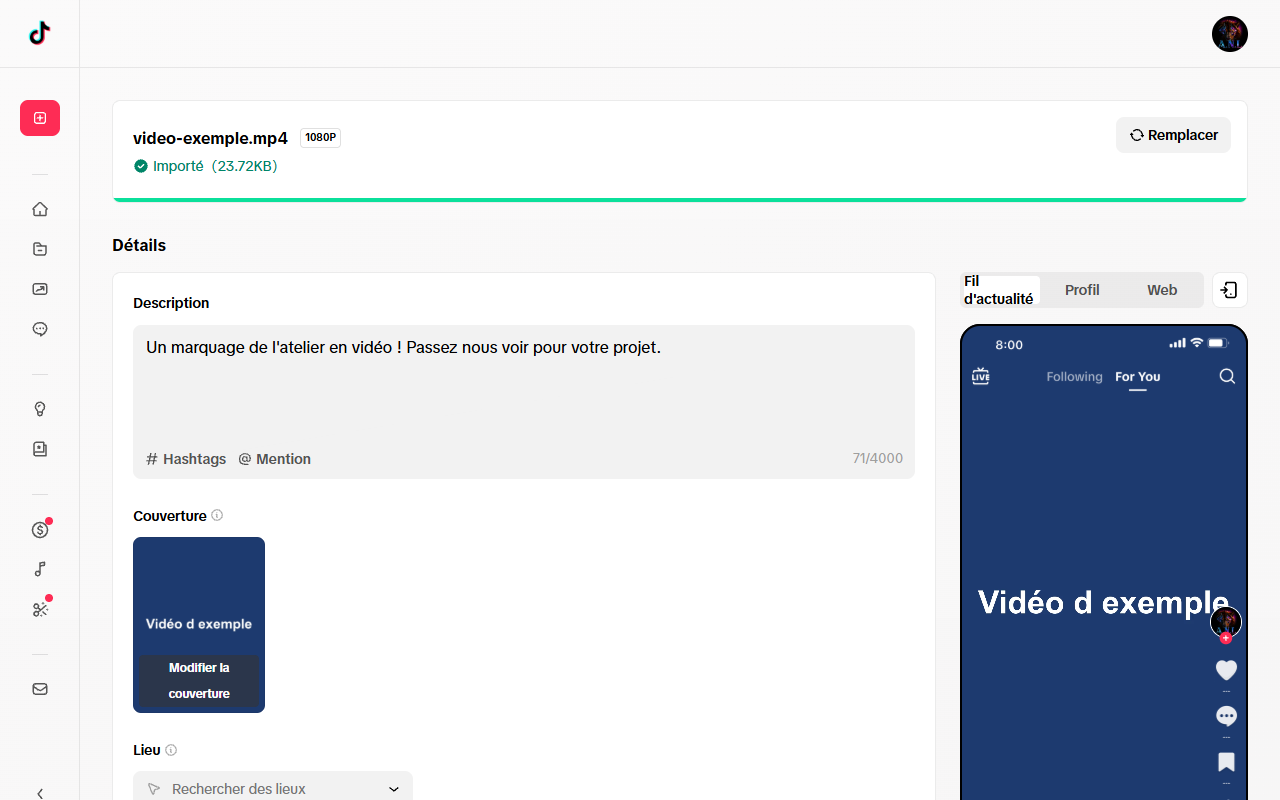Click Modifier la couverture

coord(199,681)
